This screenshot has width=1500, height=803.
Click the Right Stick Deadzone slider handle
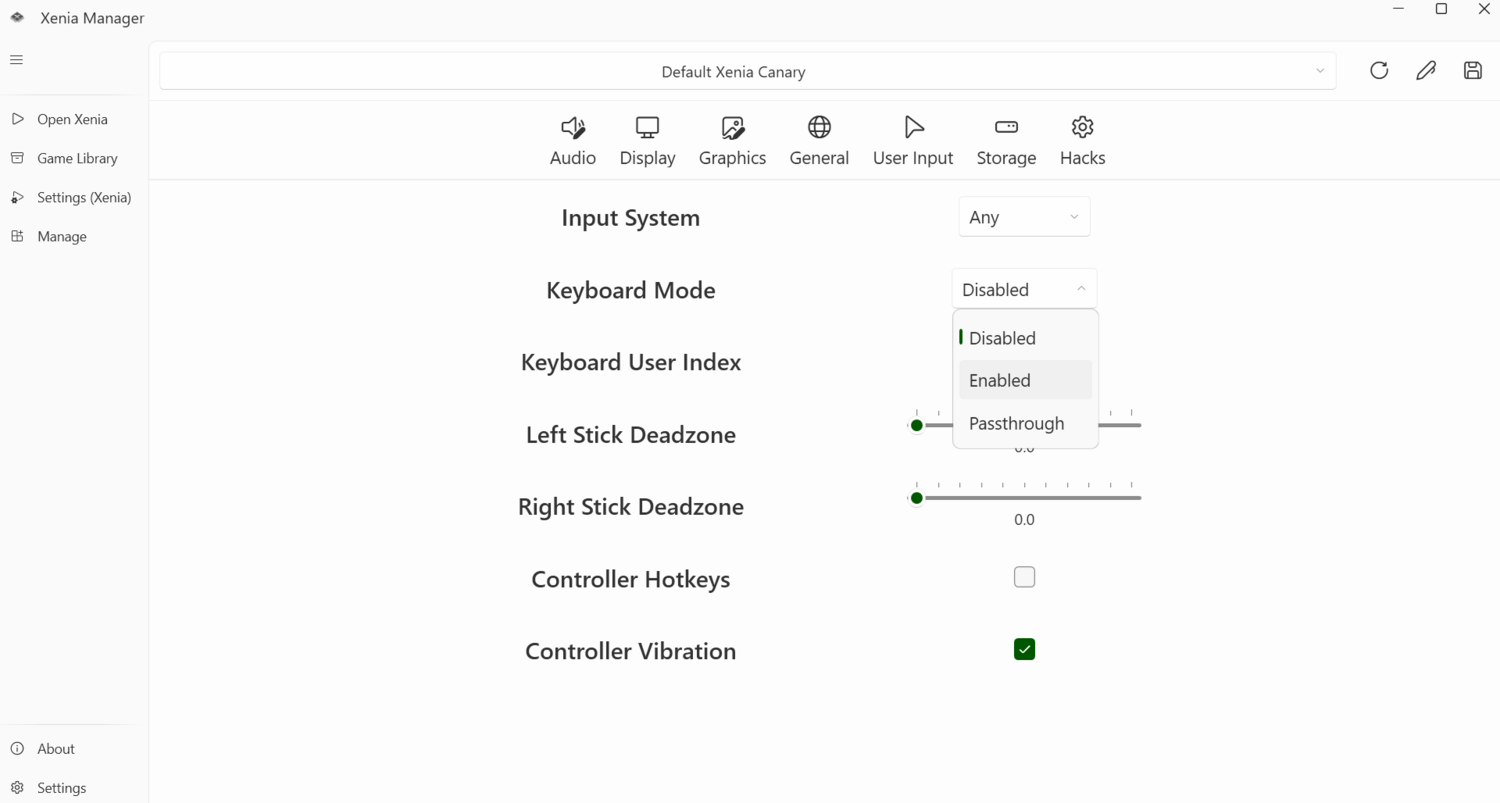click(x=917, y=498)
